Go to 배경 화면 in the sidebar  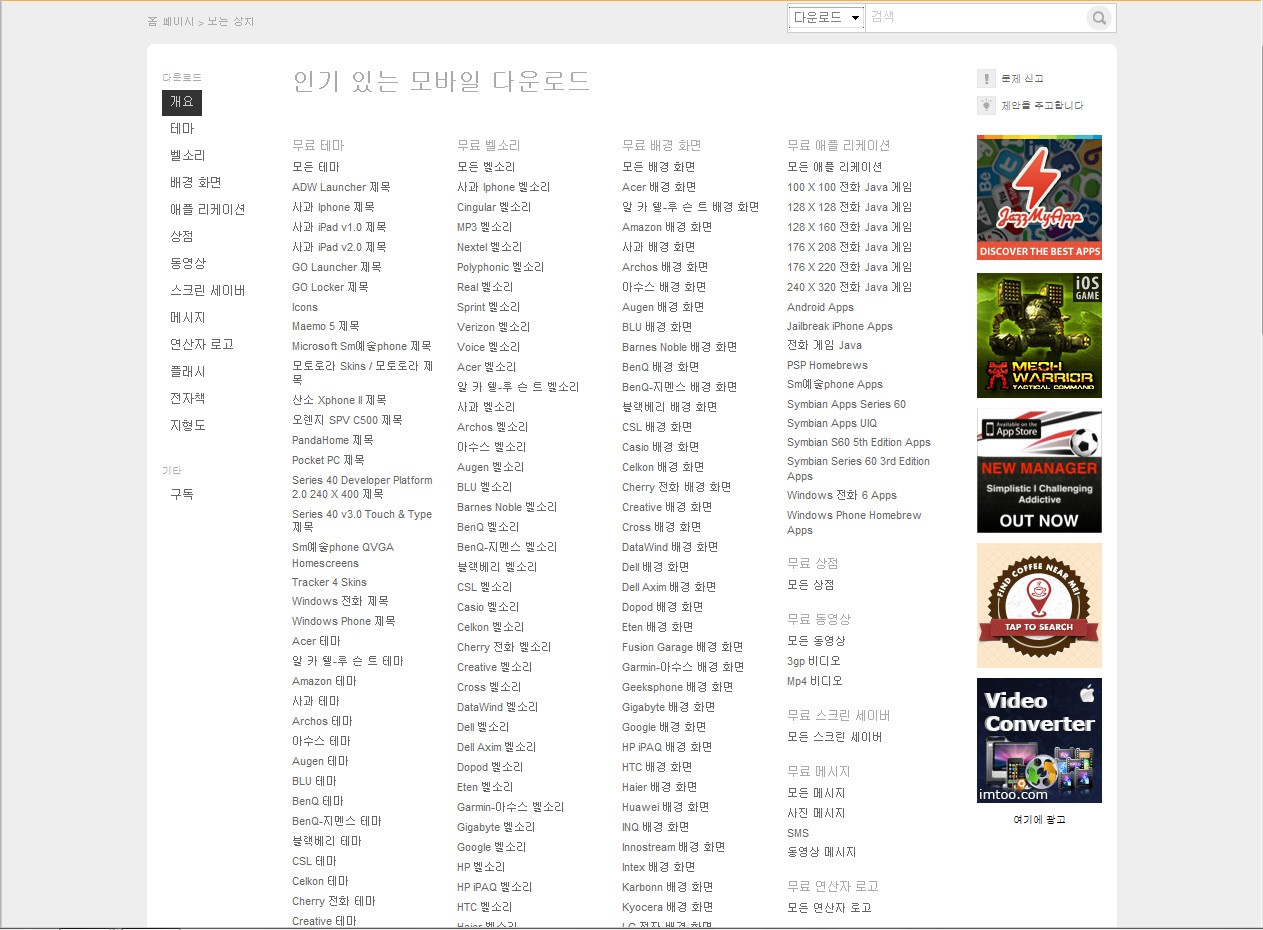tap(195, 183)
